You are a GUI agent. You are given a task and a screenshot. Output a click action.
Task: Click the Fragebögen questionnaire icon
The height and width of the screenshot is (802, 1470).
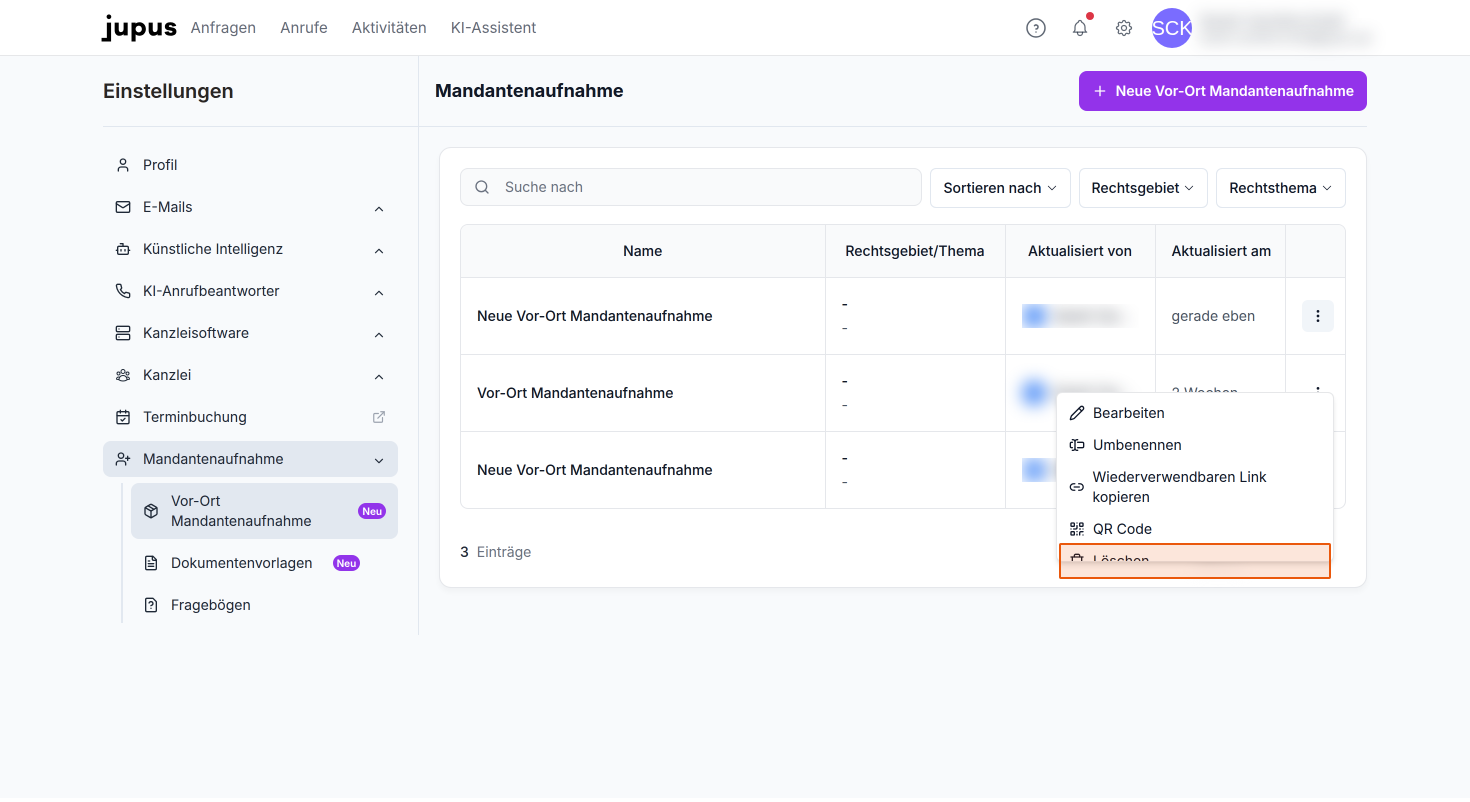pyautogui.click(x=151, y=605)
